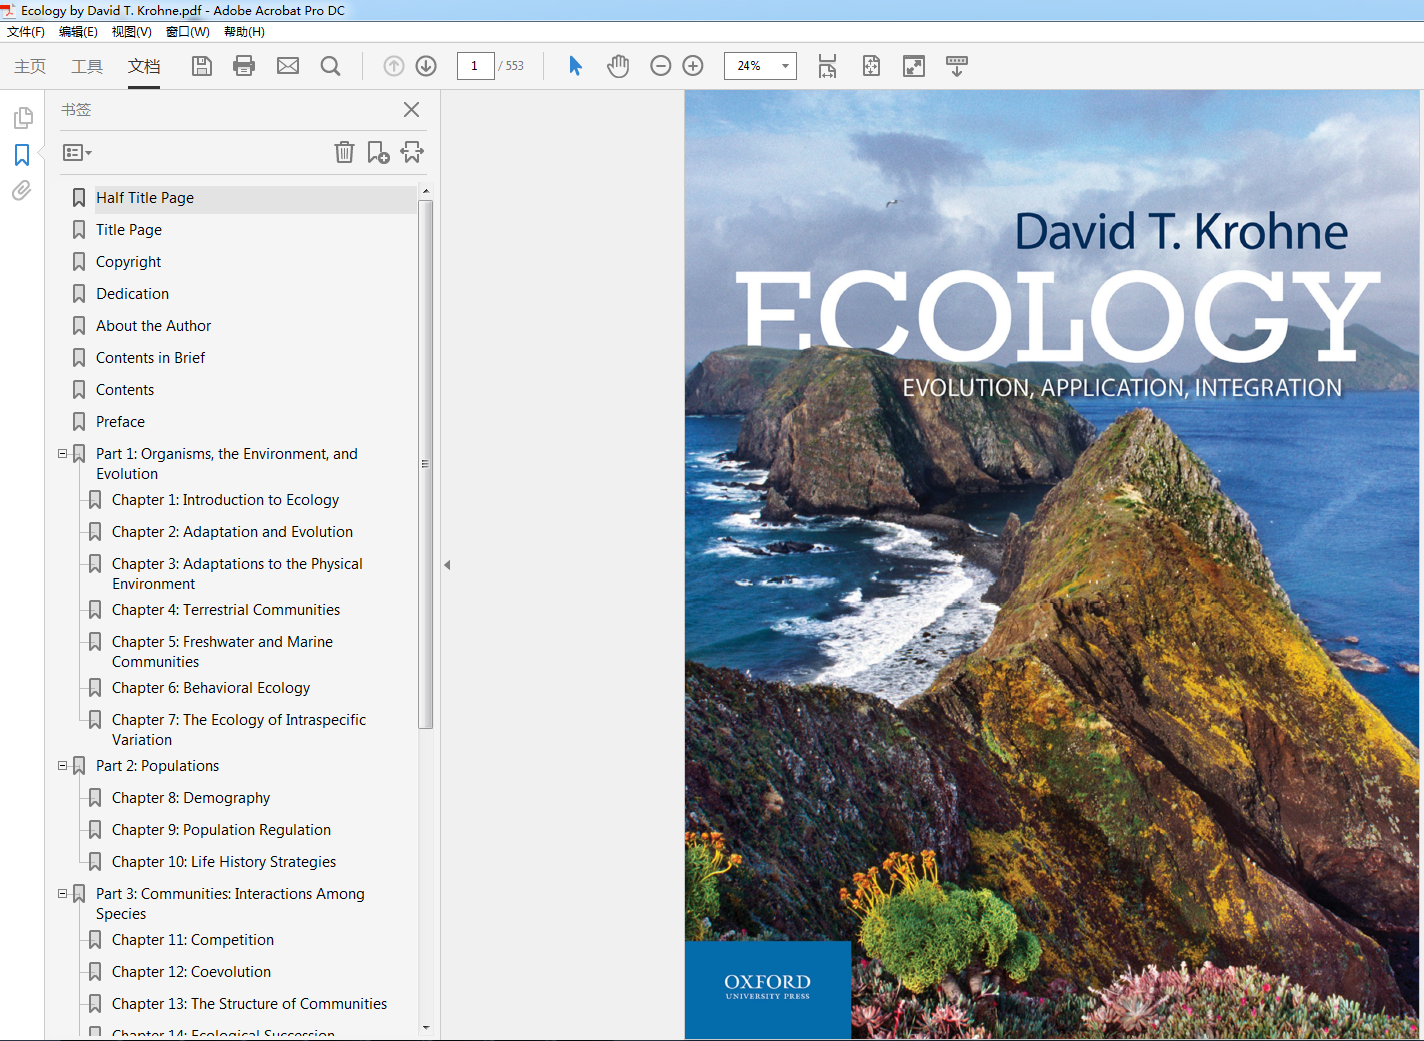Open Chapter 6: Behavioral Ecology

pyautogui.click(x=211, y=688)
